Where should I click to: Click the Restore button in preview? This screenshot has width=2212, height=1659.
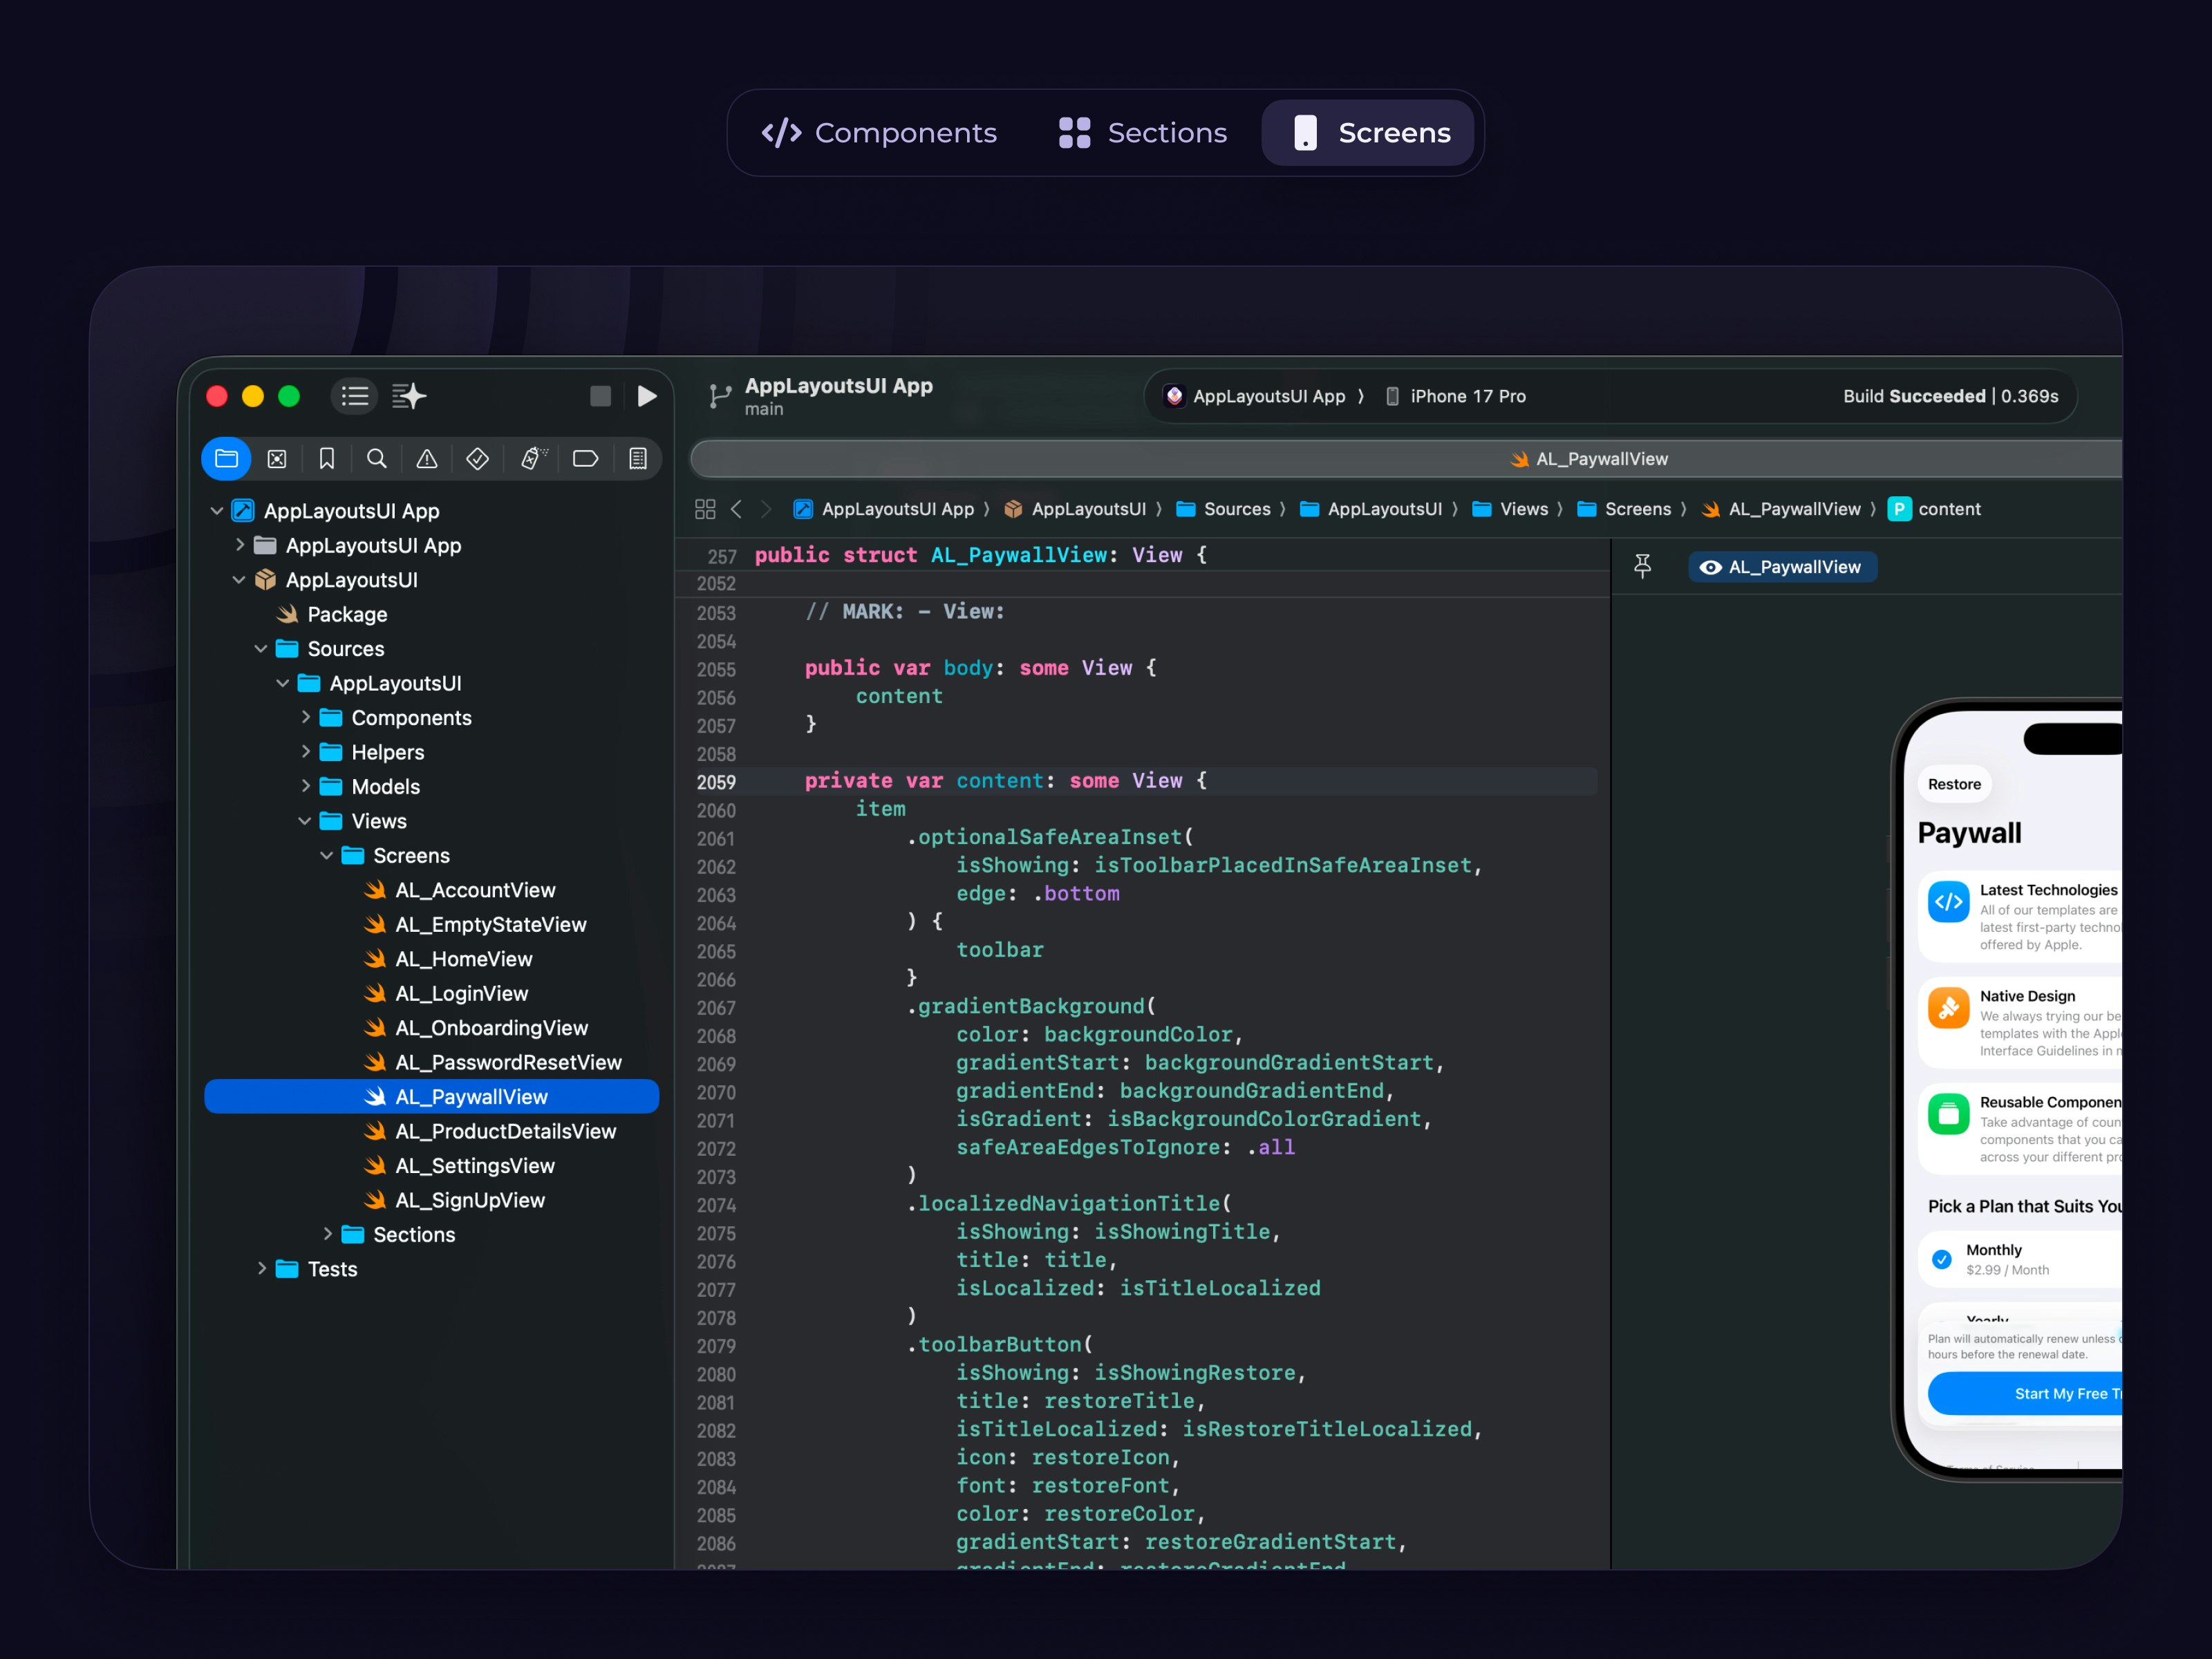coord(1954,784)
